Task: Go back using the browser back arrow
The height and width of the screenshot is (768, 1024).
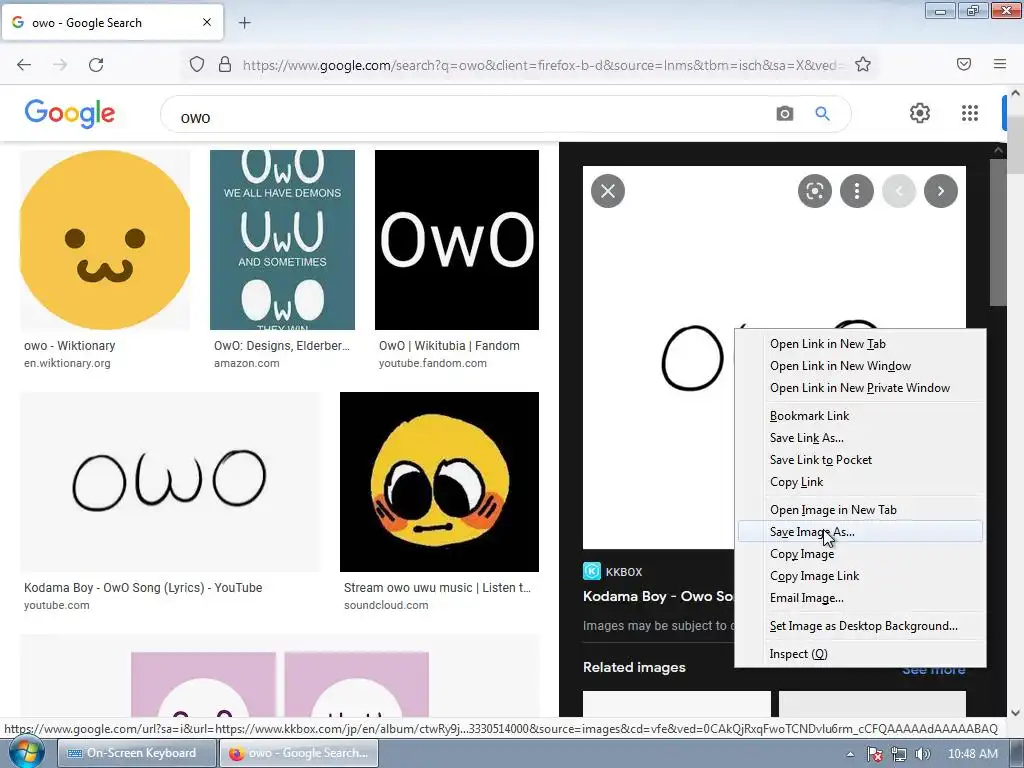Action: (24, 65)
